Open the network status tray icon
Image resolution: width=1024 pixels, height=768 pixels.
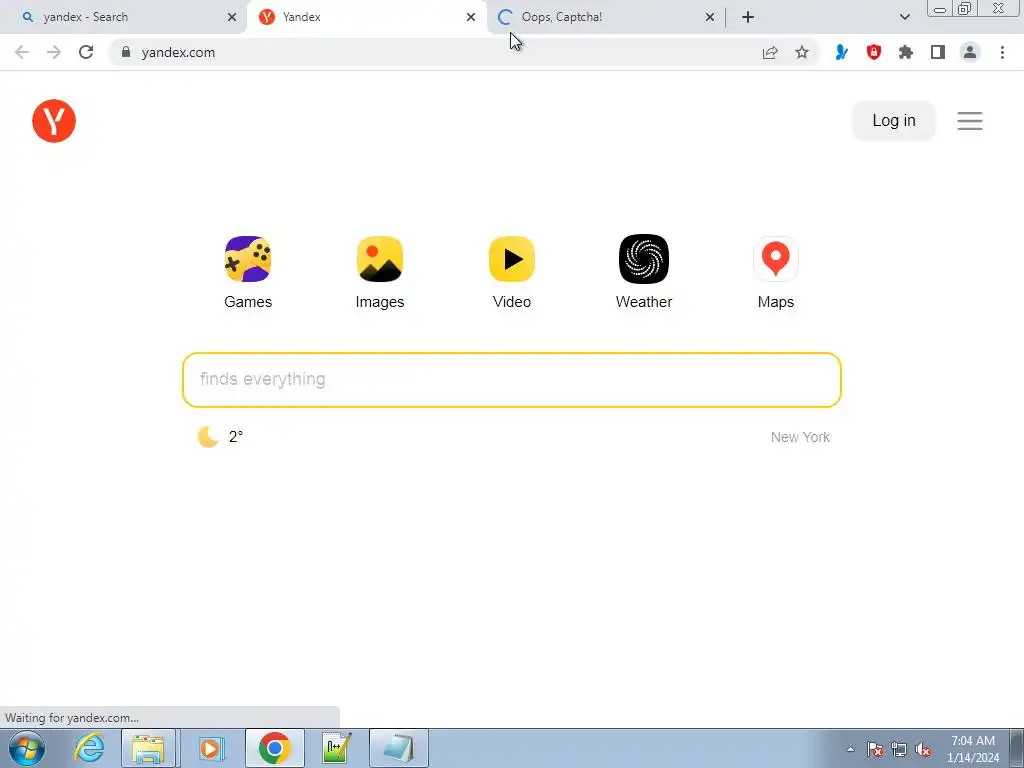[899, 749]
